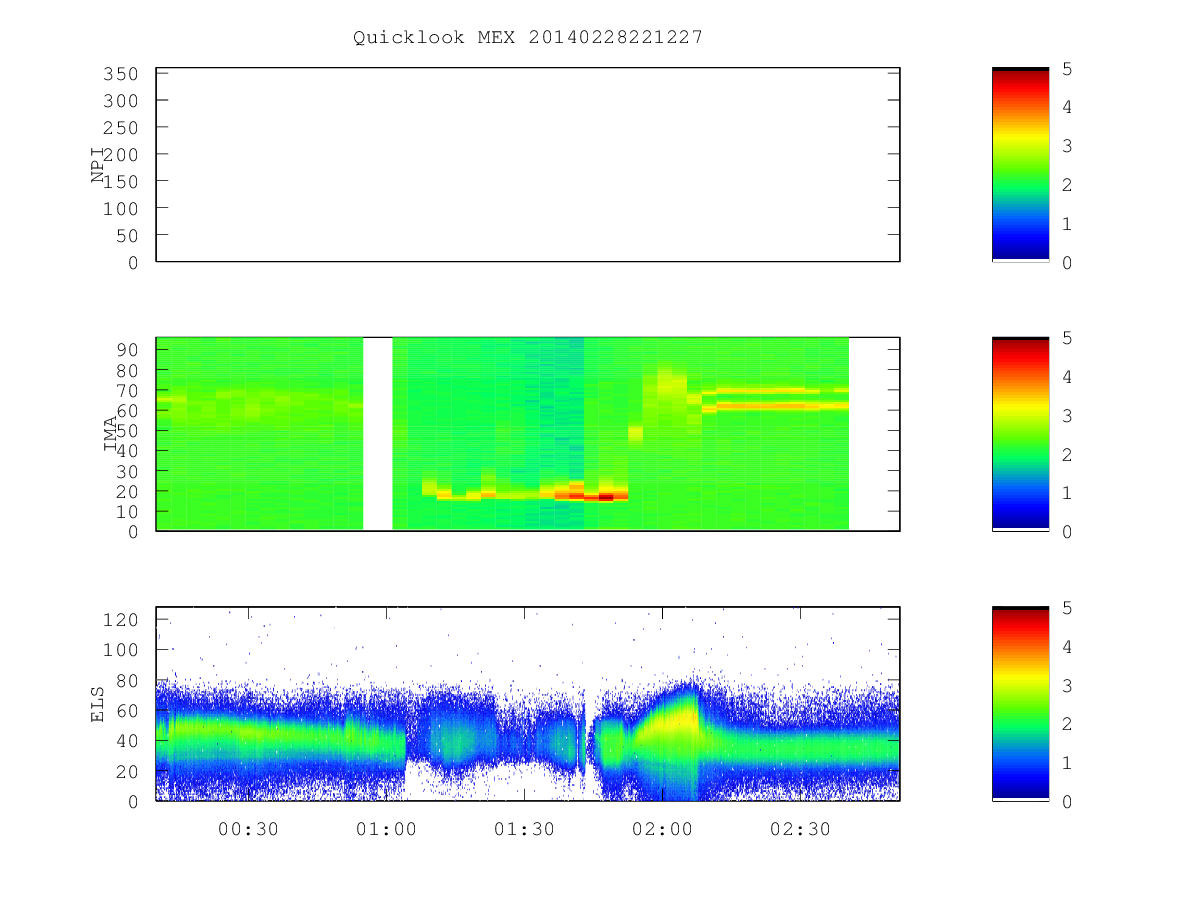The width and height of the screenshot is (1200, 900).
Task: Click the 3 label on NPI color bar
Action: pyautogui.click(x=1068, y=146)
